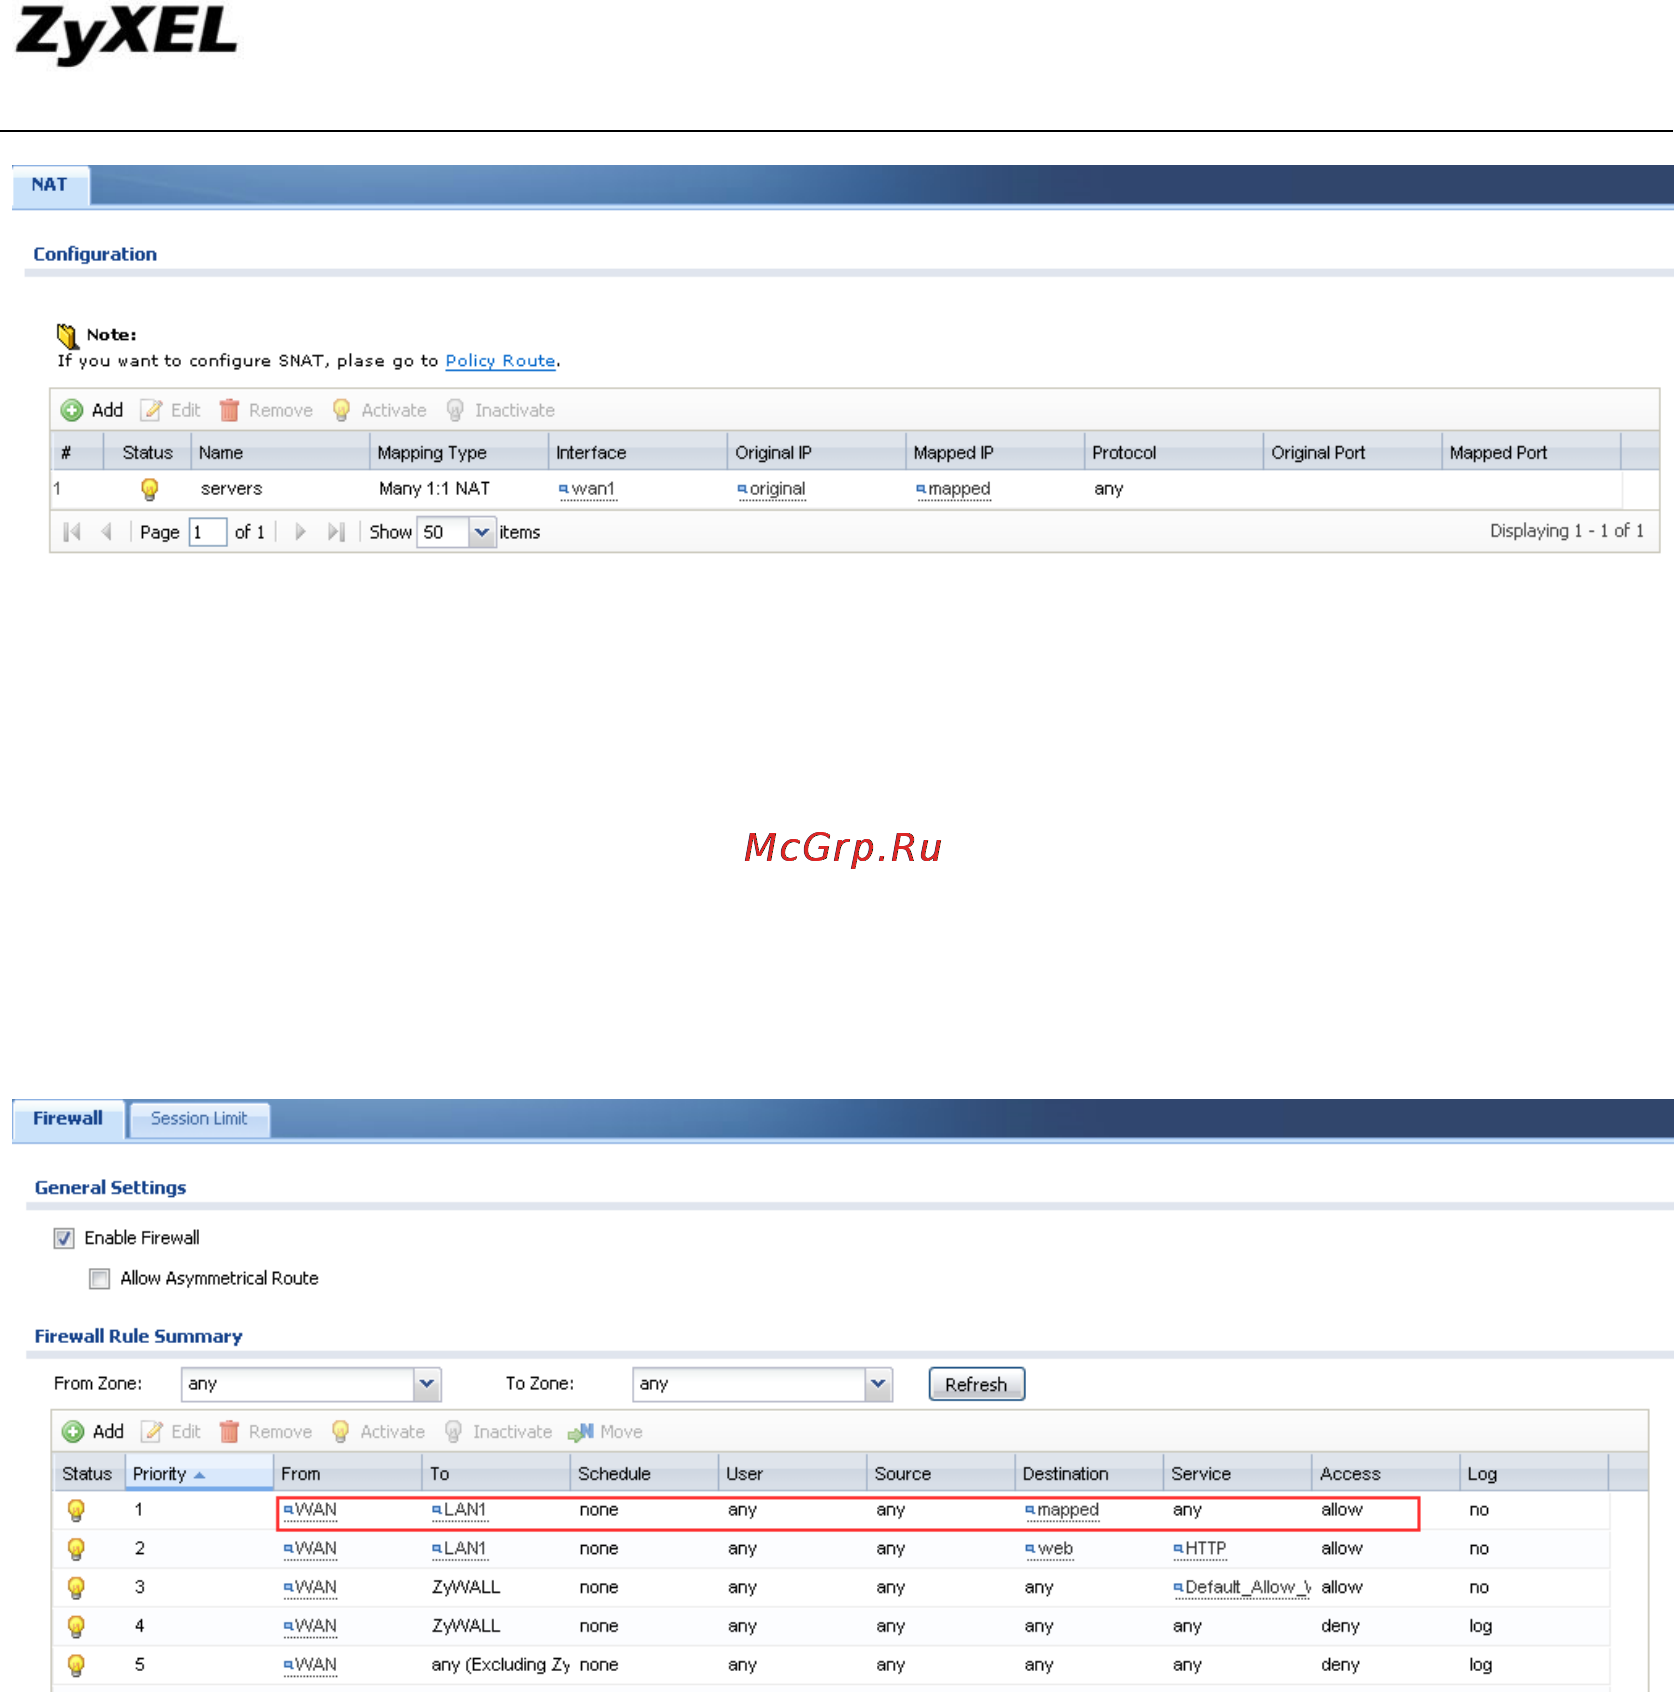
Task: Open web destination link in rule 2
Action: pyautogui.click(x=1049, y=1549)
